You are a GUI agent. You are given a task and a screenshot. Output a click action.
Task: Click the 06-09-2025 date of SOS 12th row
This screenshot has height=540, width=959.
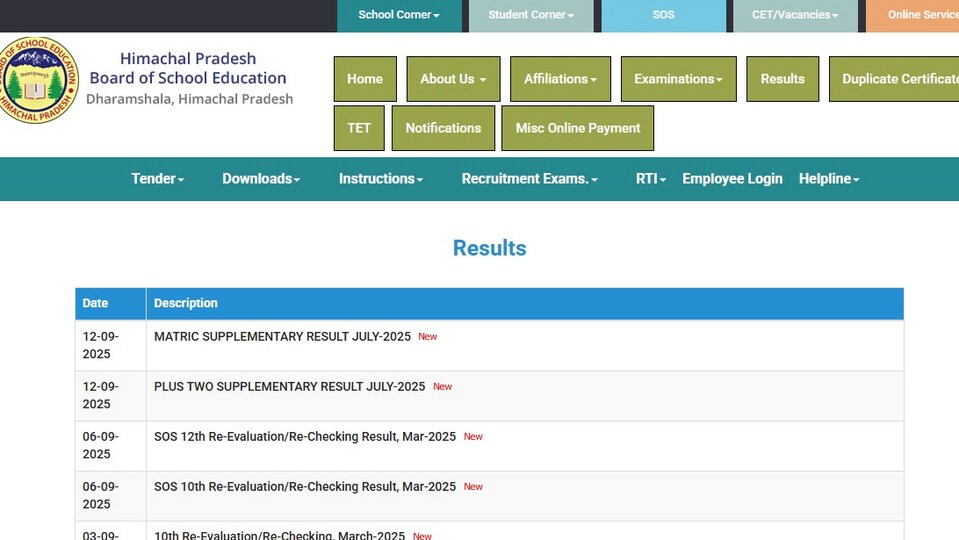101,445
